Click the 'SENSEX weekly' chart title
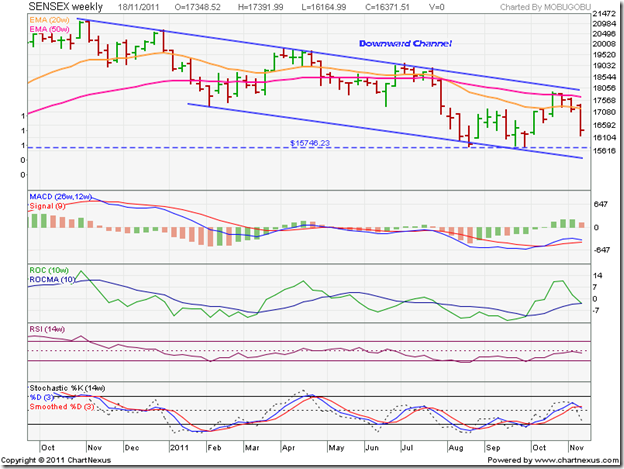Image resolution: width=624 pixels, height=469 pixels. coord(66,6)
